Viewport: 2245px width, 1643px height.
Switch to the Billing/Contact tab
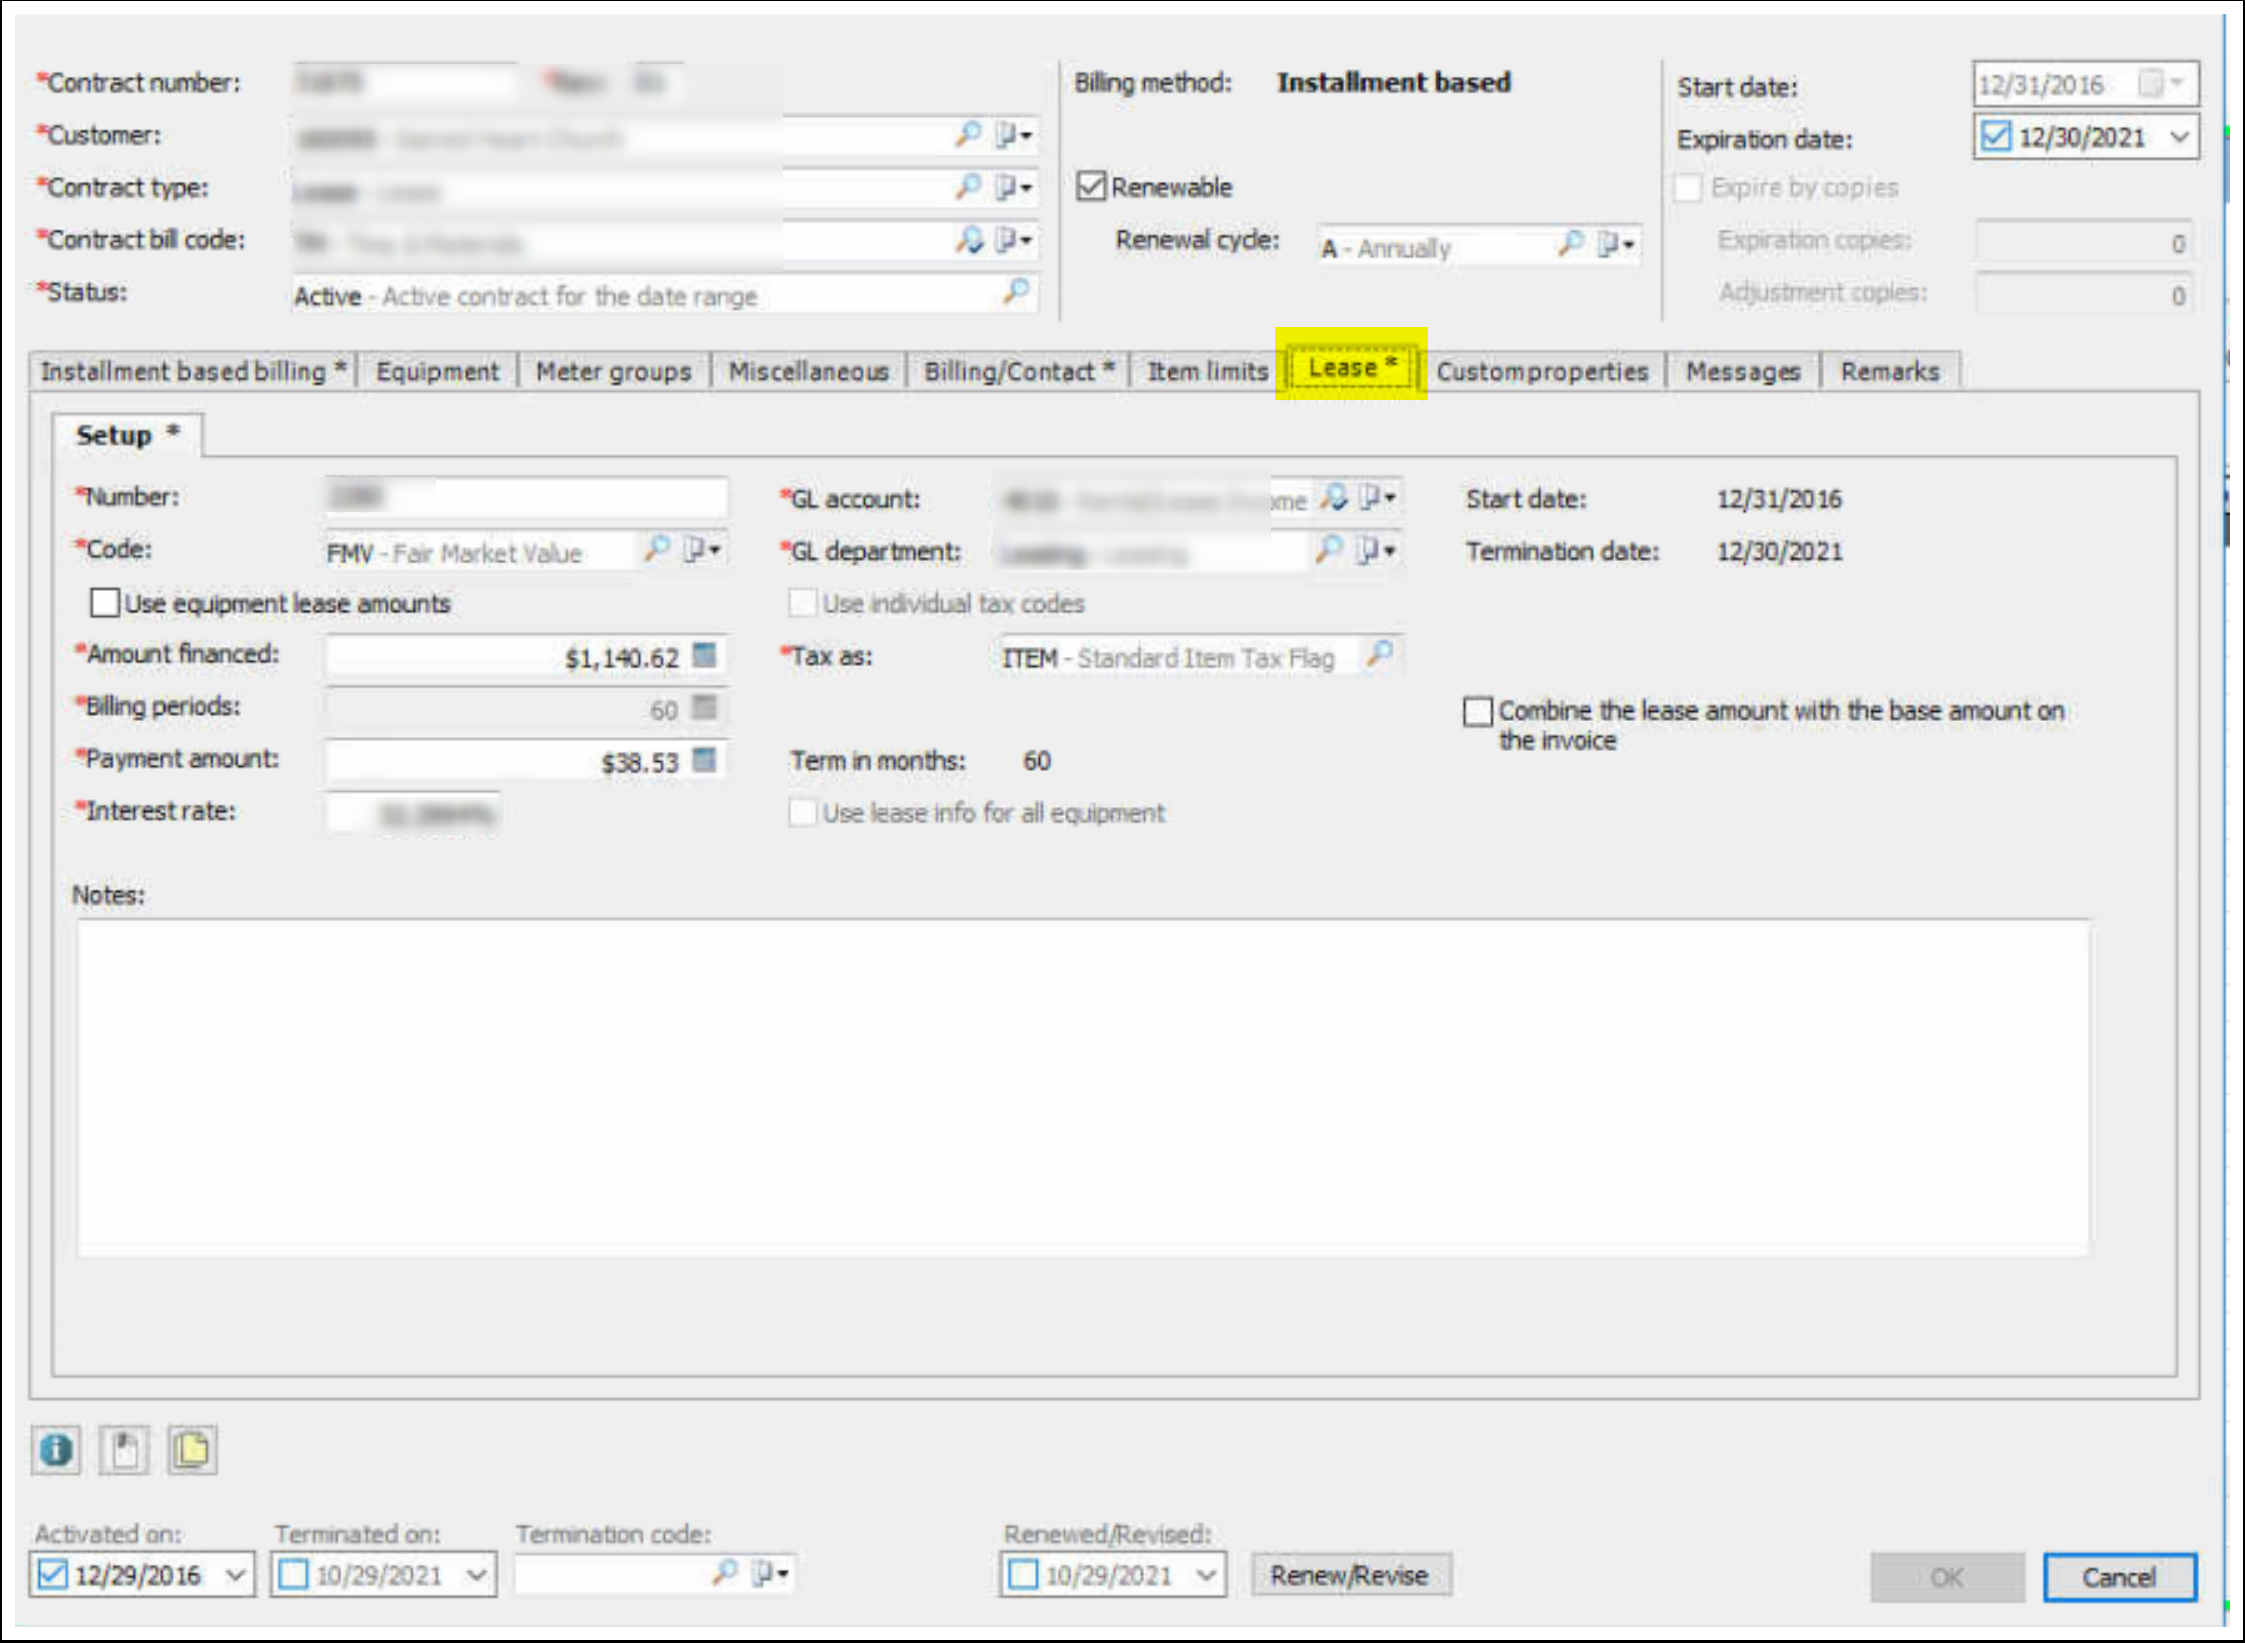1018,371
